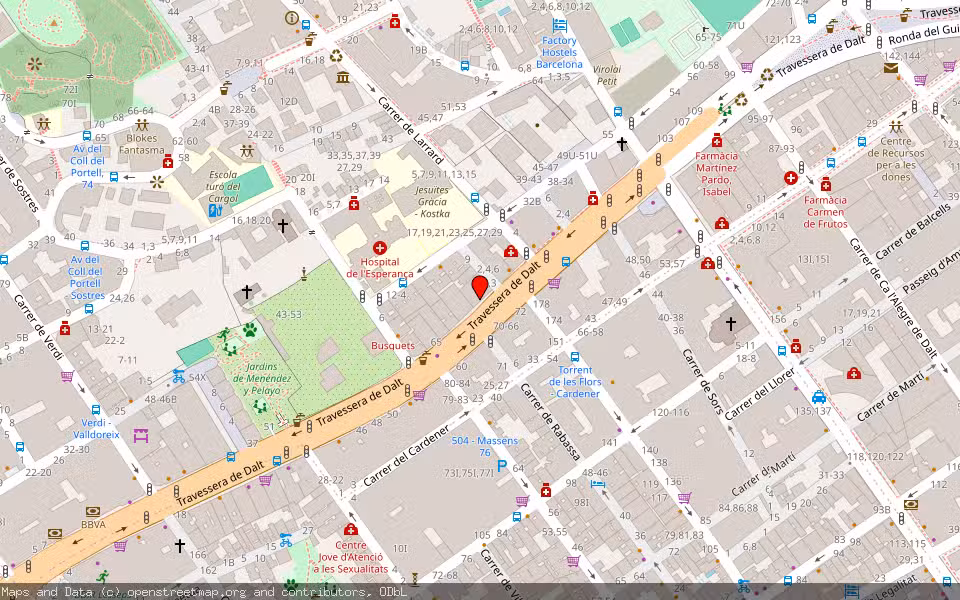Select the Av del Coll del Portell - Sostres label
The image size is (960, 600).
[85, 277]
